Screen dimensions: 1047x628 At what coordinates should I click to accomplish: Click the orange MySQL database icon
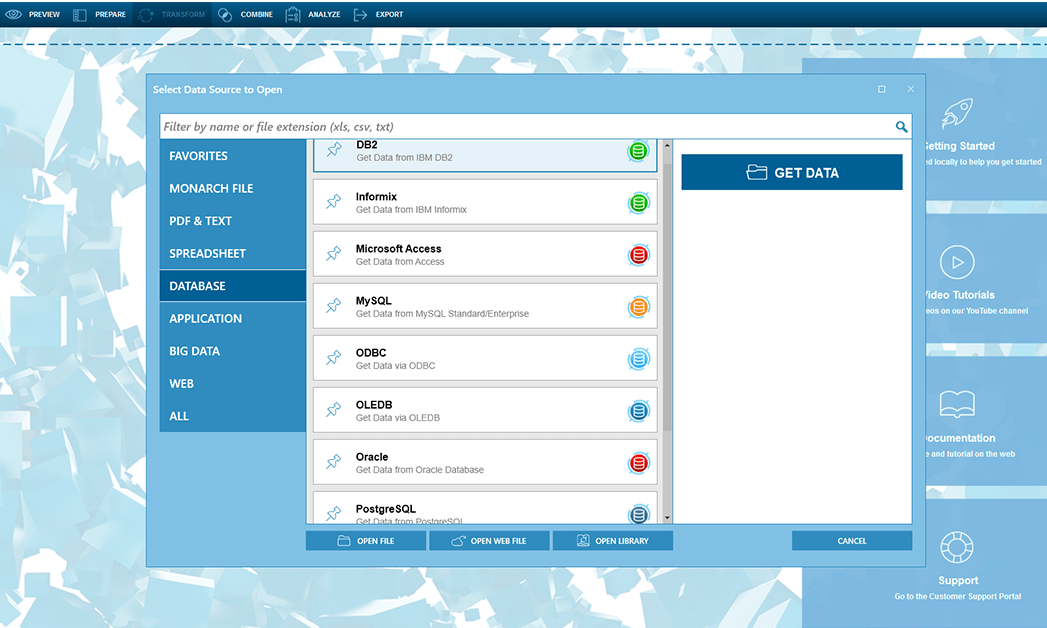[638, 306]
